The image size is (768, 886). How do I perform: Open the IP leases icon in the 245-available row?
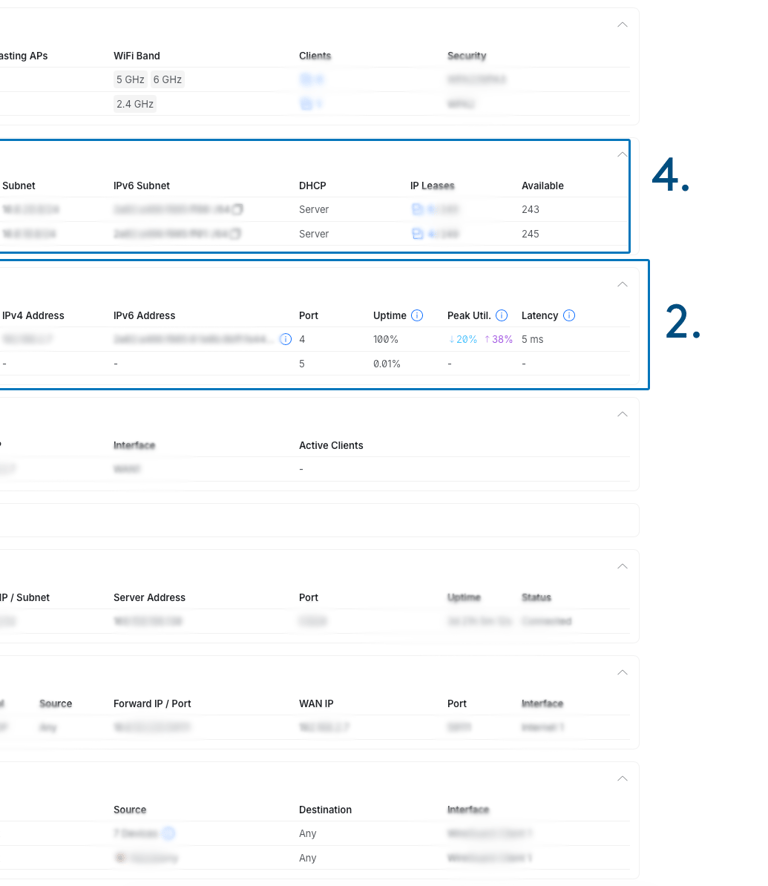pyautogui.click(x=417, y=234)
